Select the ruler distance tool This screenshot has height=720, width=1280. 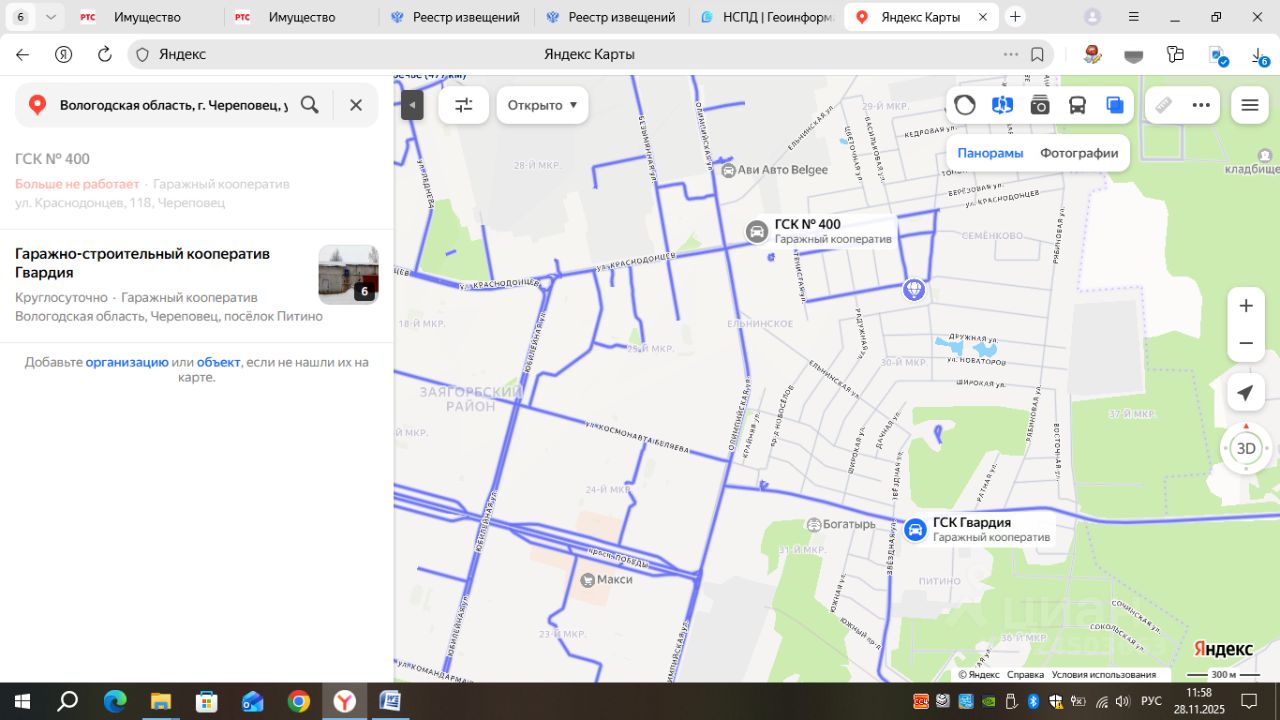point(1164,105)
